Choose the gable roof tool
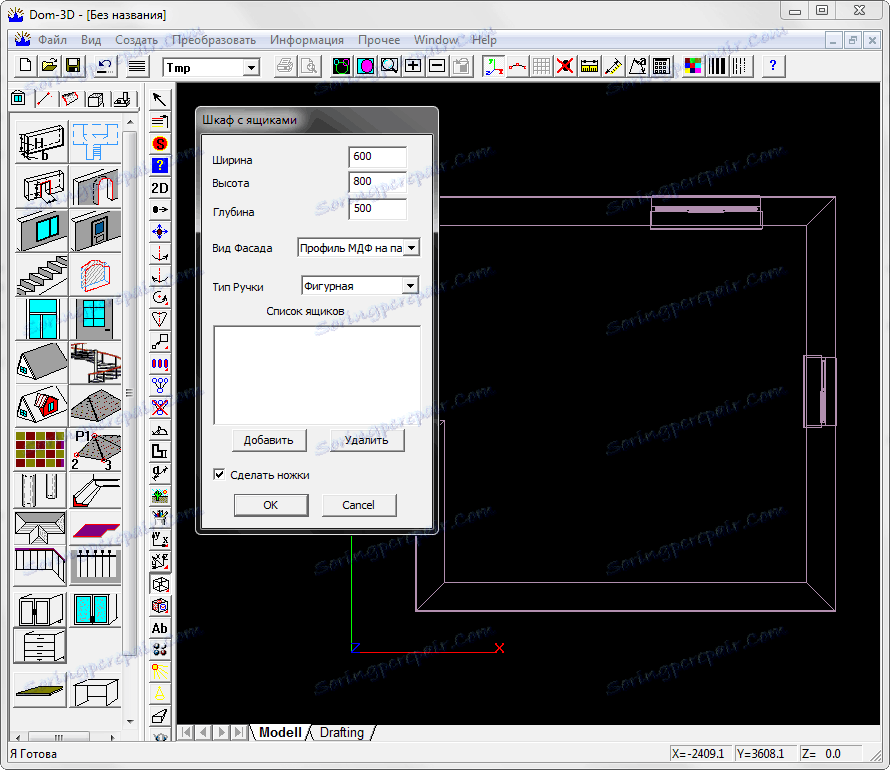Screen dimensions: 890x770 point(41,362)
